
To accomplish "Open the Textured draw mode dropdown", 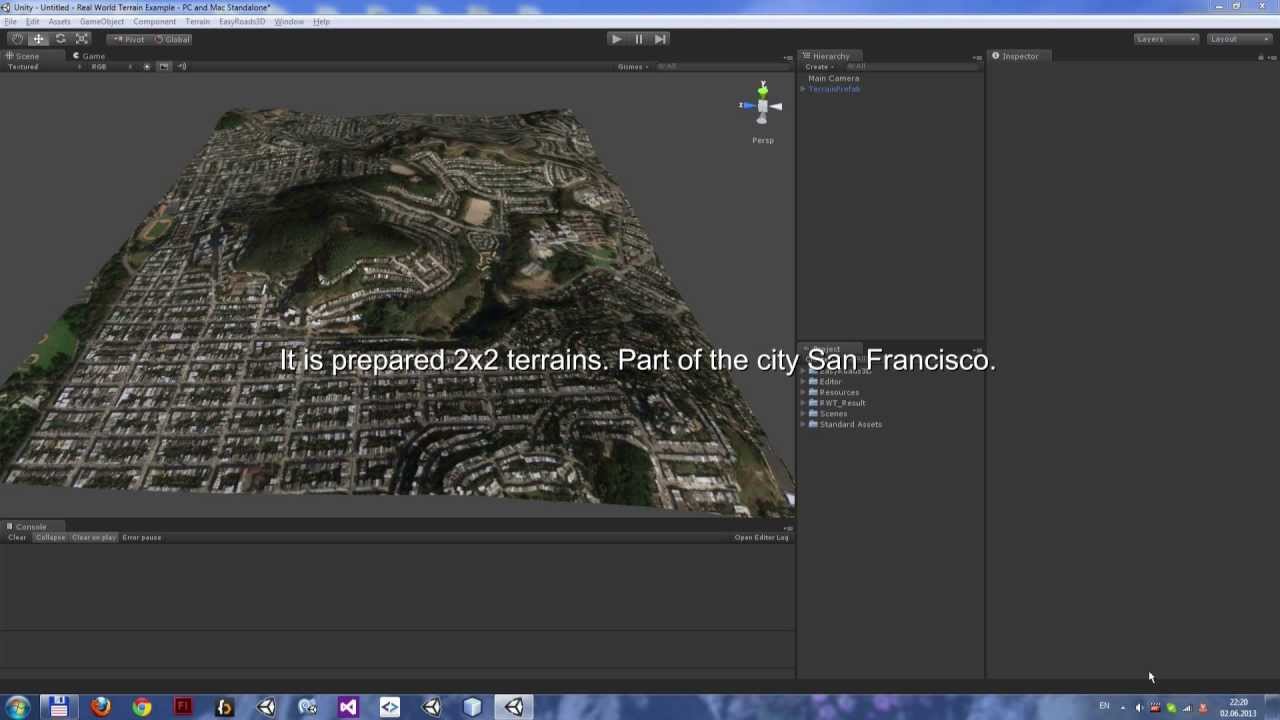I will pyautogui.click(x=42, y=67).
